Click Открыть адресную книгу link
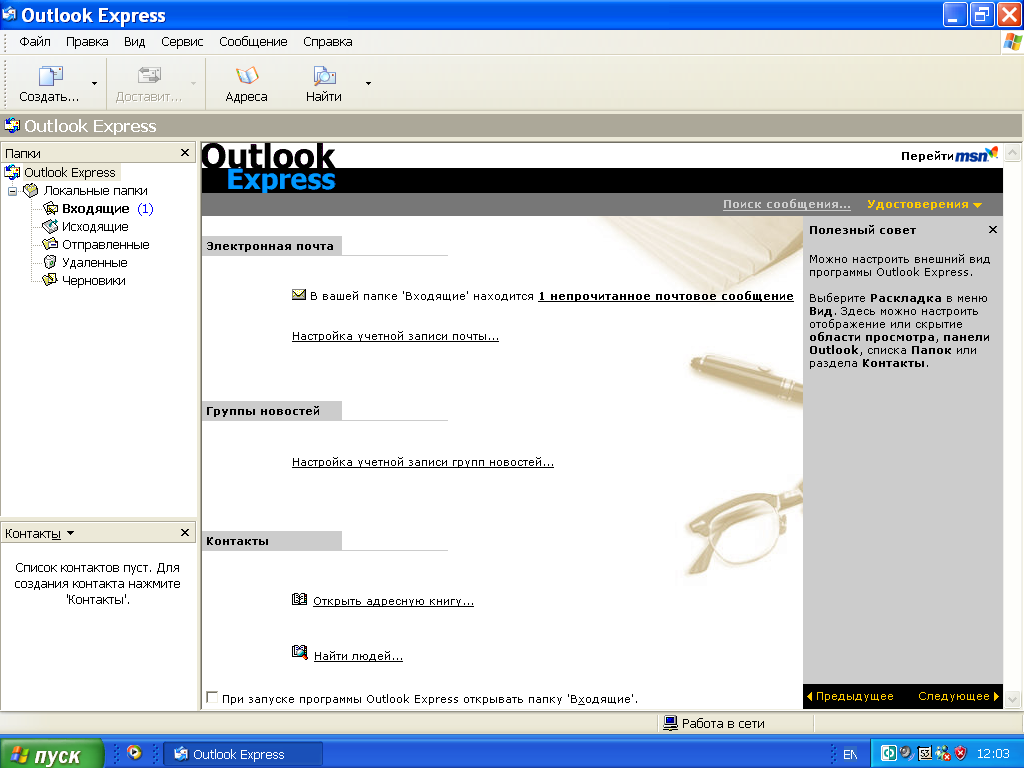 pyautogui.click(x=393, y=601)
